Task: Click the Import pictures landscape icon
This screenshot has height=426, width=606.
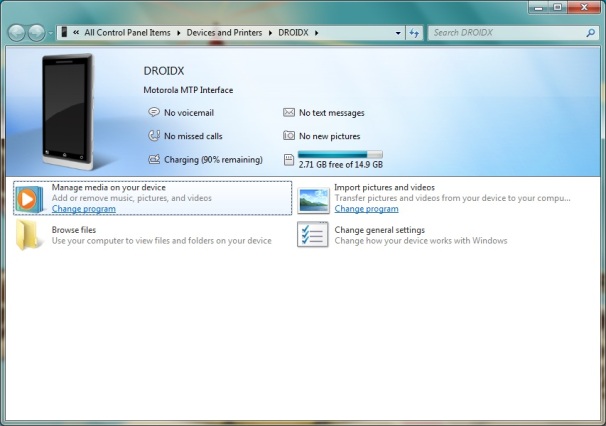Action: pos(313,200)
